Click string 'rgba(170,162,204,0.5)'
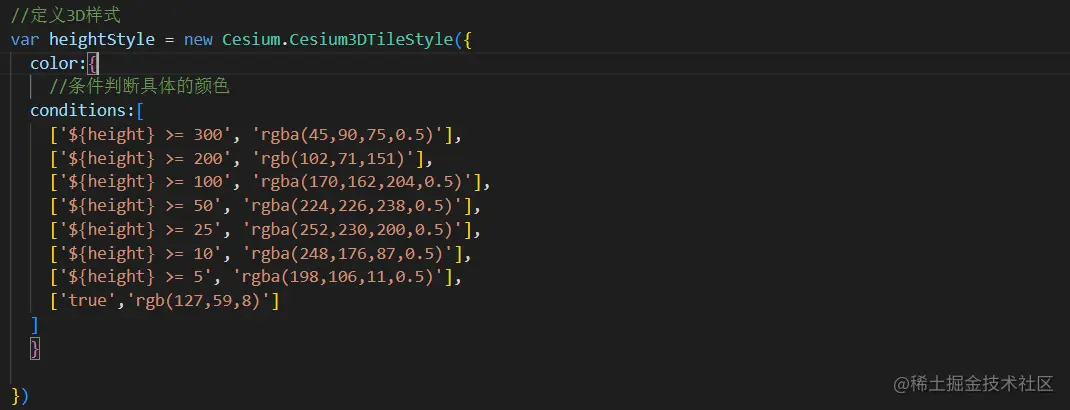1070x410 pixels. 362,181
